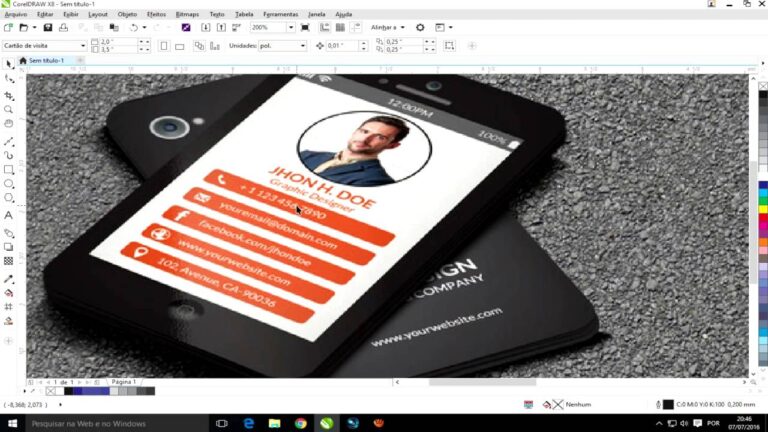Screen dimensions: 768x432
Task: Click the Full-screen preview icon
Action: point(305,27)
